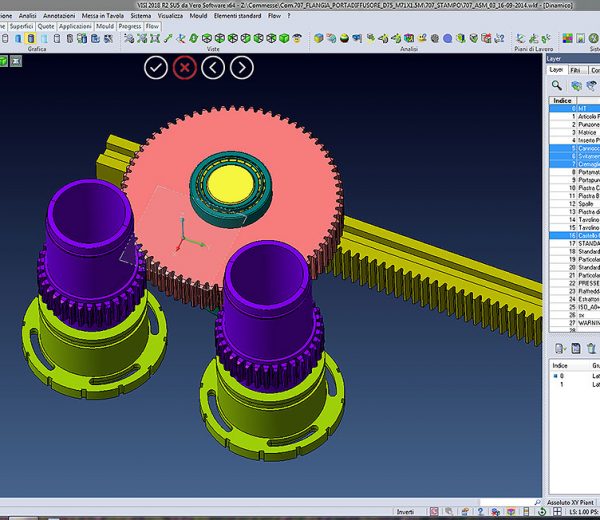The image size is (600, 520).
Task: Select layer row 0 MT
Action: (x=575, y=108)
